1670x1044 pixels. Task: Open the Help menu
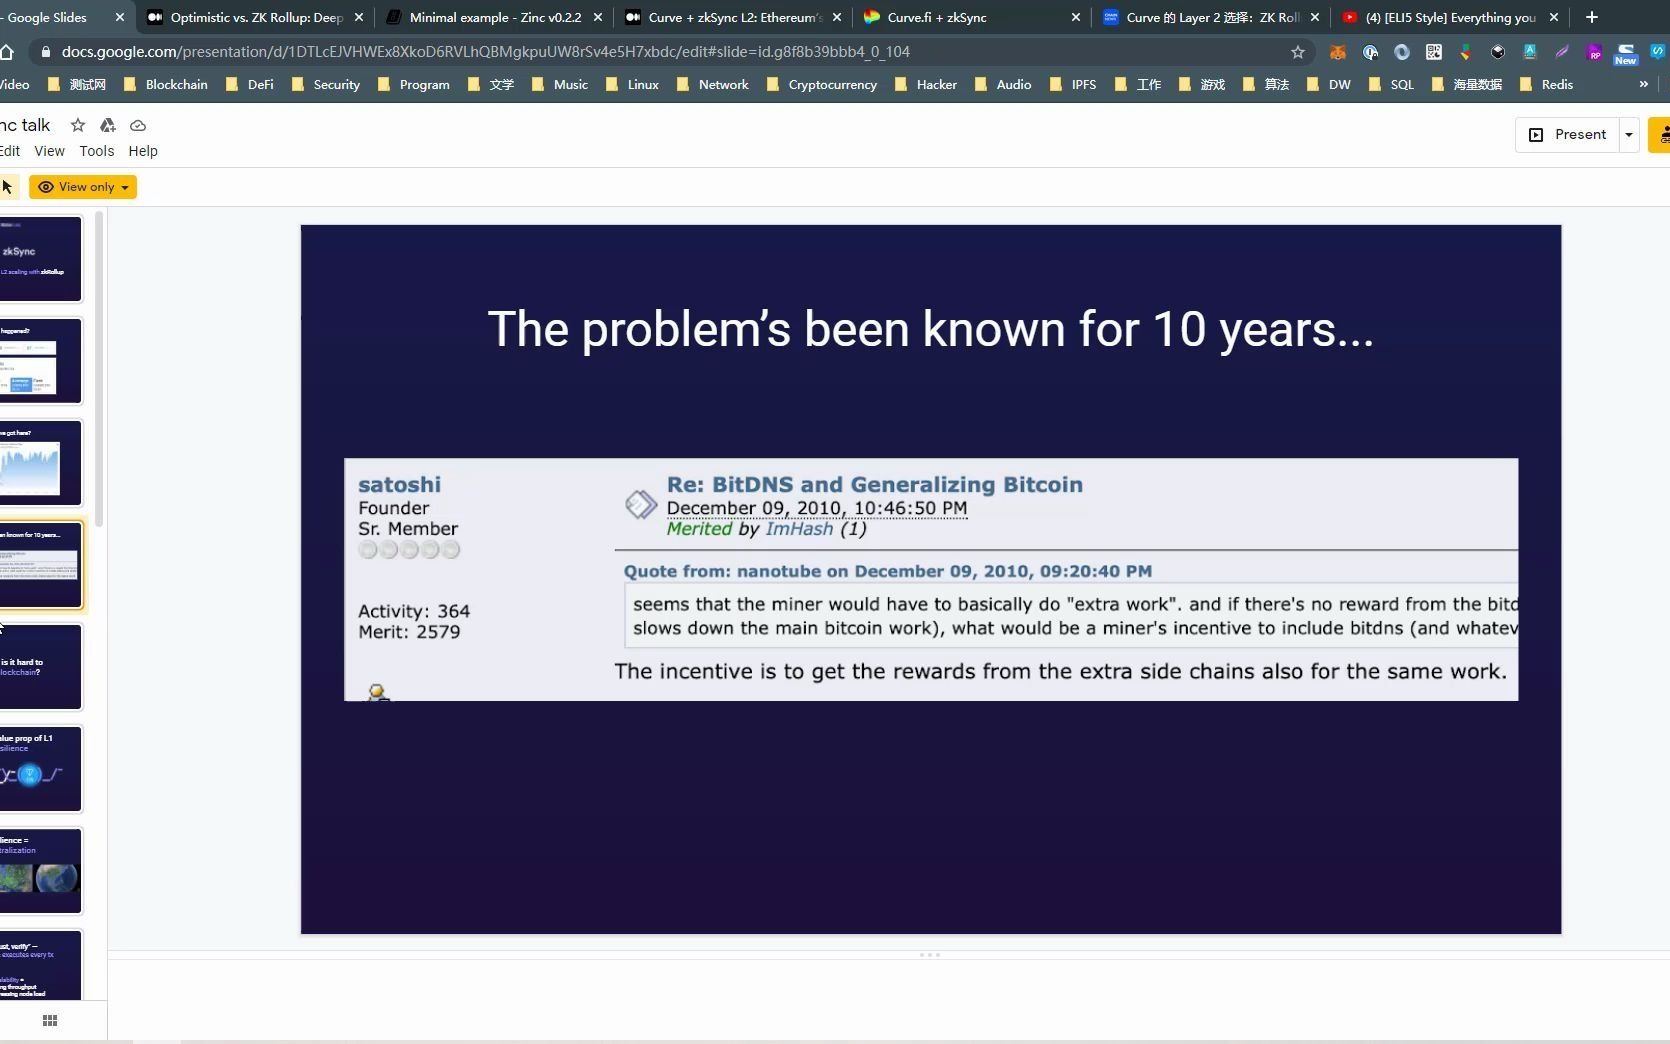(143, 151)
